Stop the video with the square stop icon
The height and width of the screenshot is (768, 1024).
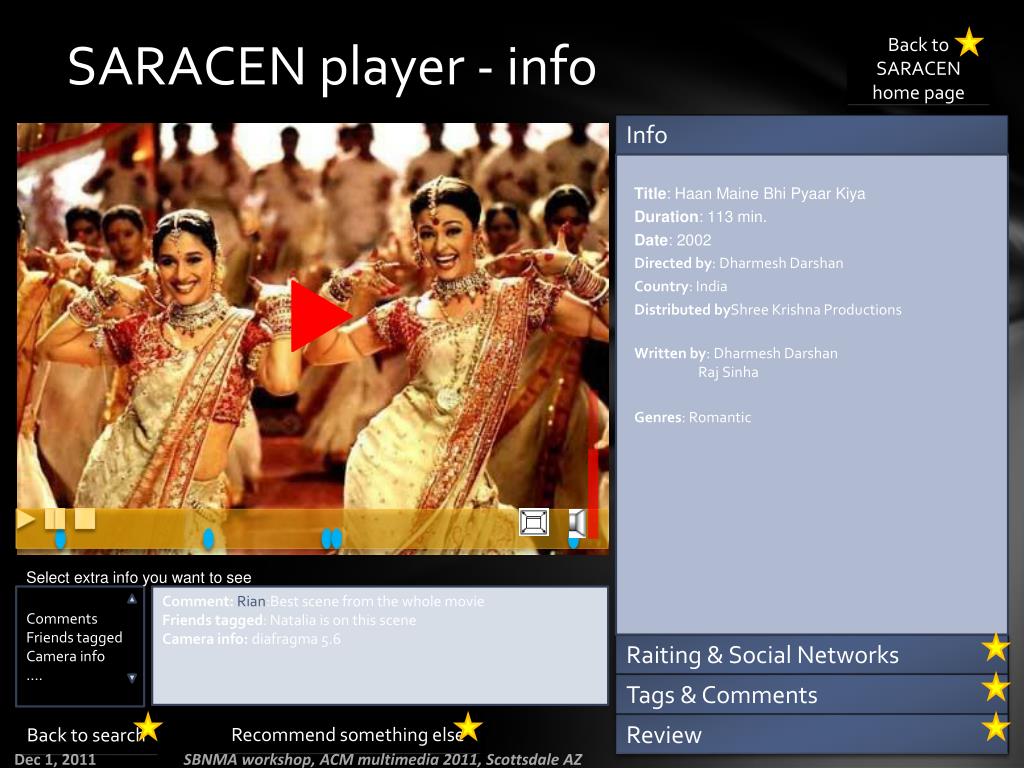[85, 519]
